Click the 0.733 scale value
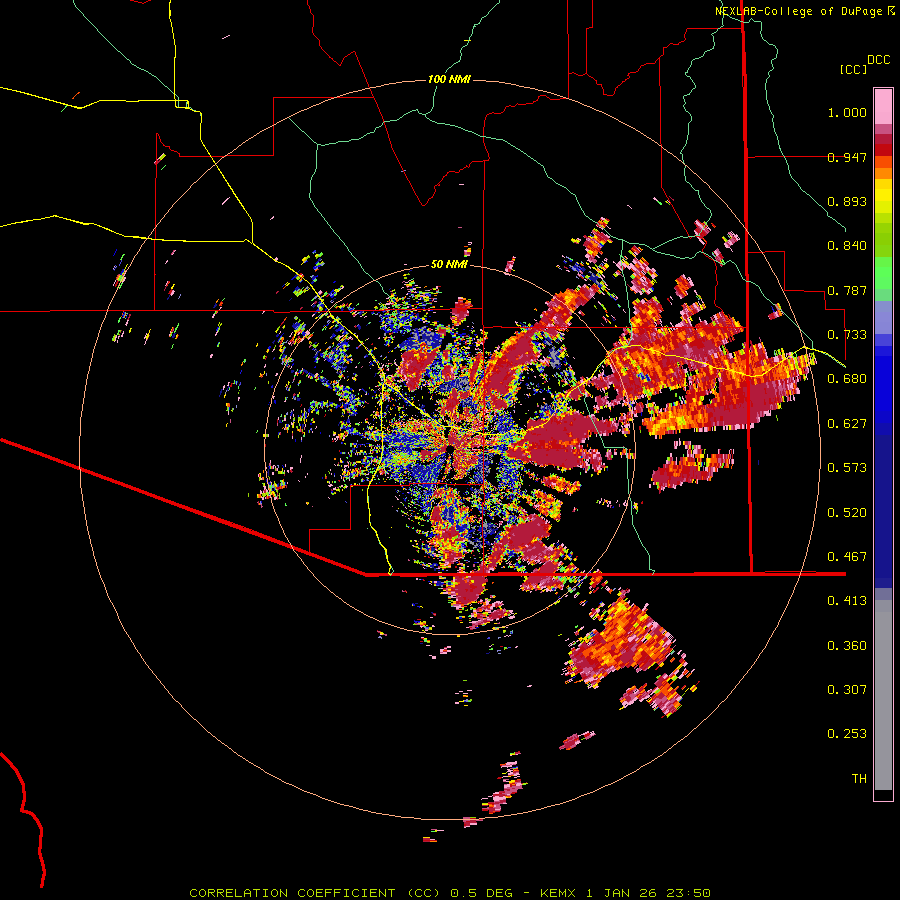 (x=847, y=335)
